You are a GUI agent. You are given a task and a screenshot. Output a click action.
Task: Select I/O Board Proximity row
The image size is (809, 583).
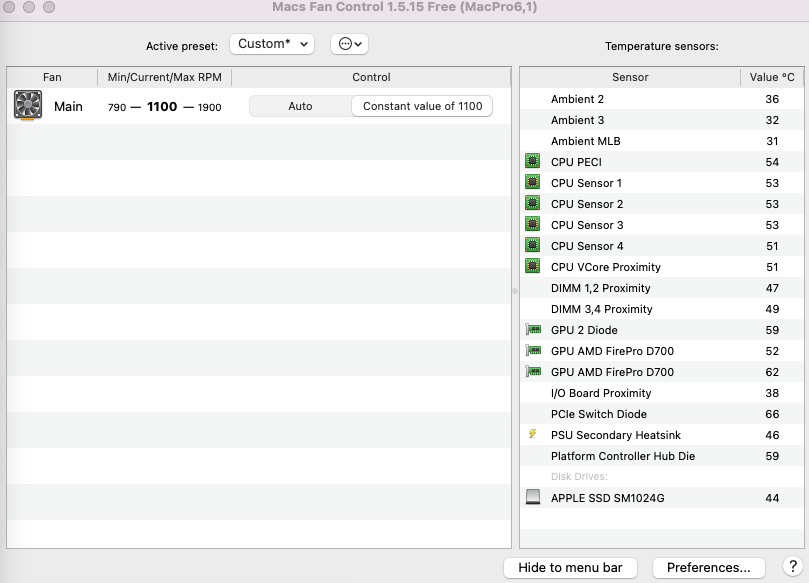662,393
